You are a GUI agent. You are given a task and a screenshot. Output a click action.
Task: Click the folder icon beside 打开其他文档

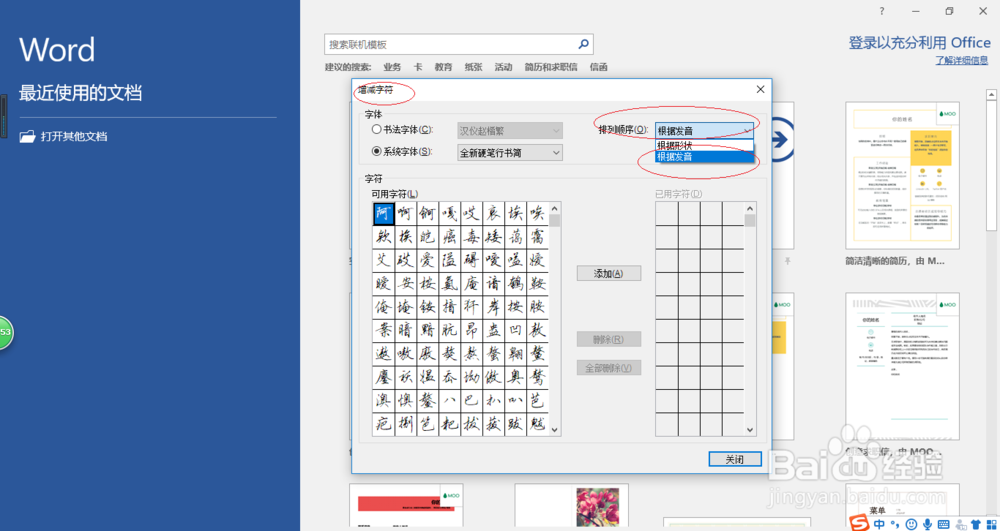[x=27, y=136]
